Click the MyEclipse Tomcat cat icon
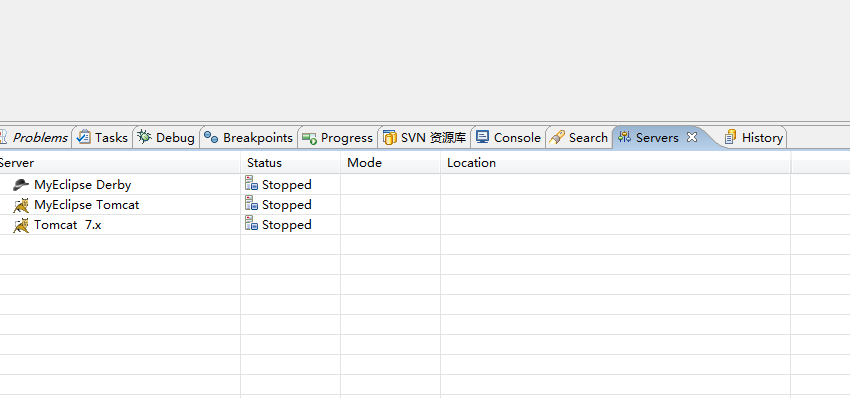 (21, 205)
